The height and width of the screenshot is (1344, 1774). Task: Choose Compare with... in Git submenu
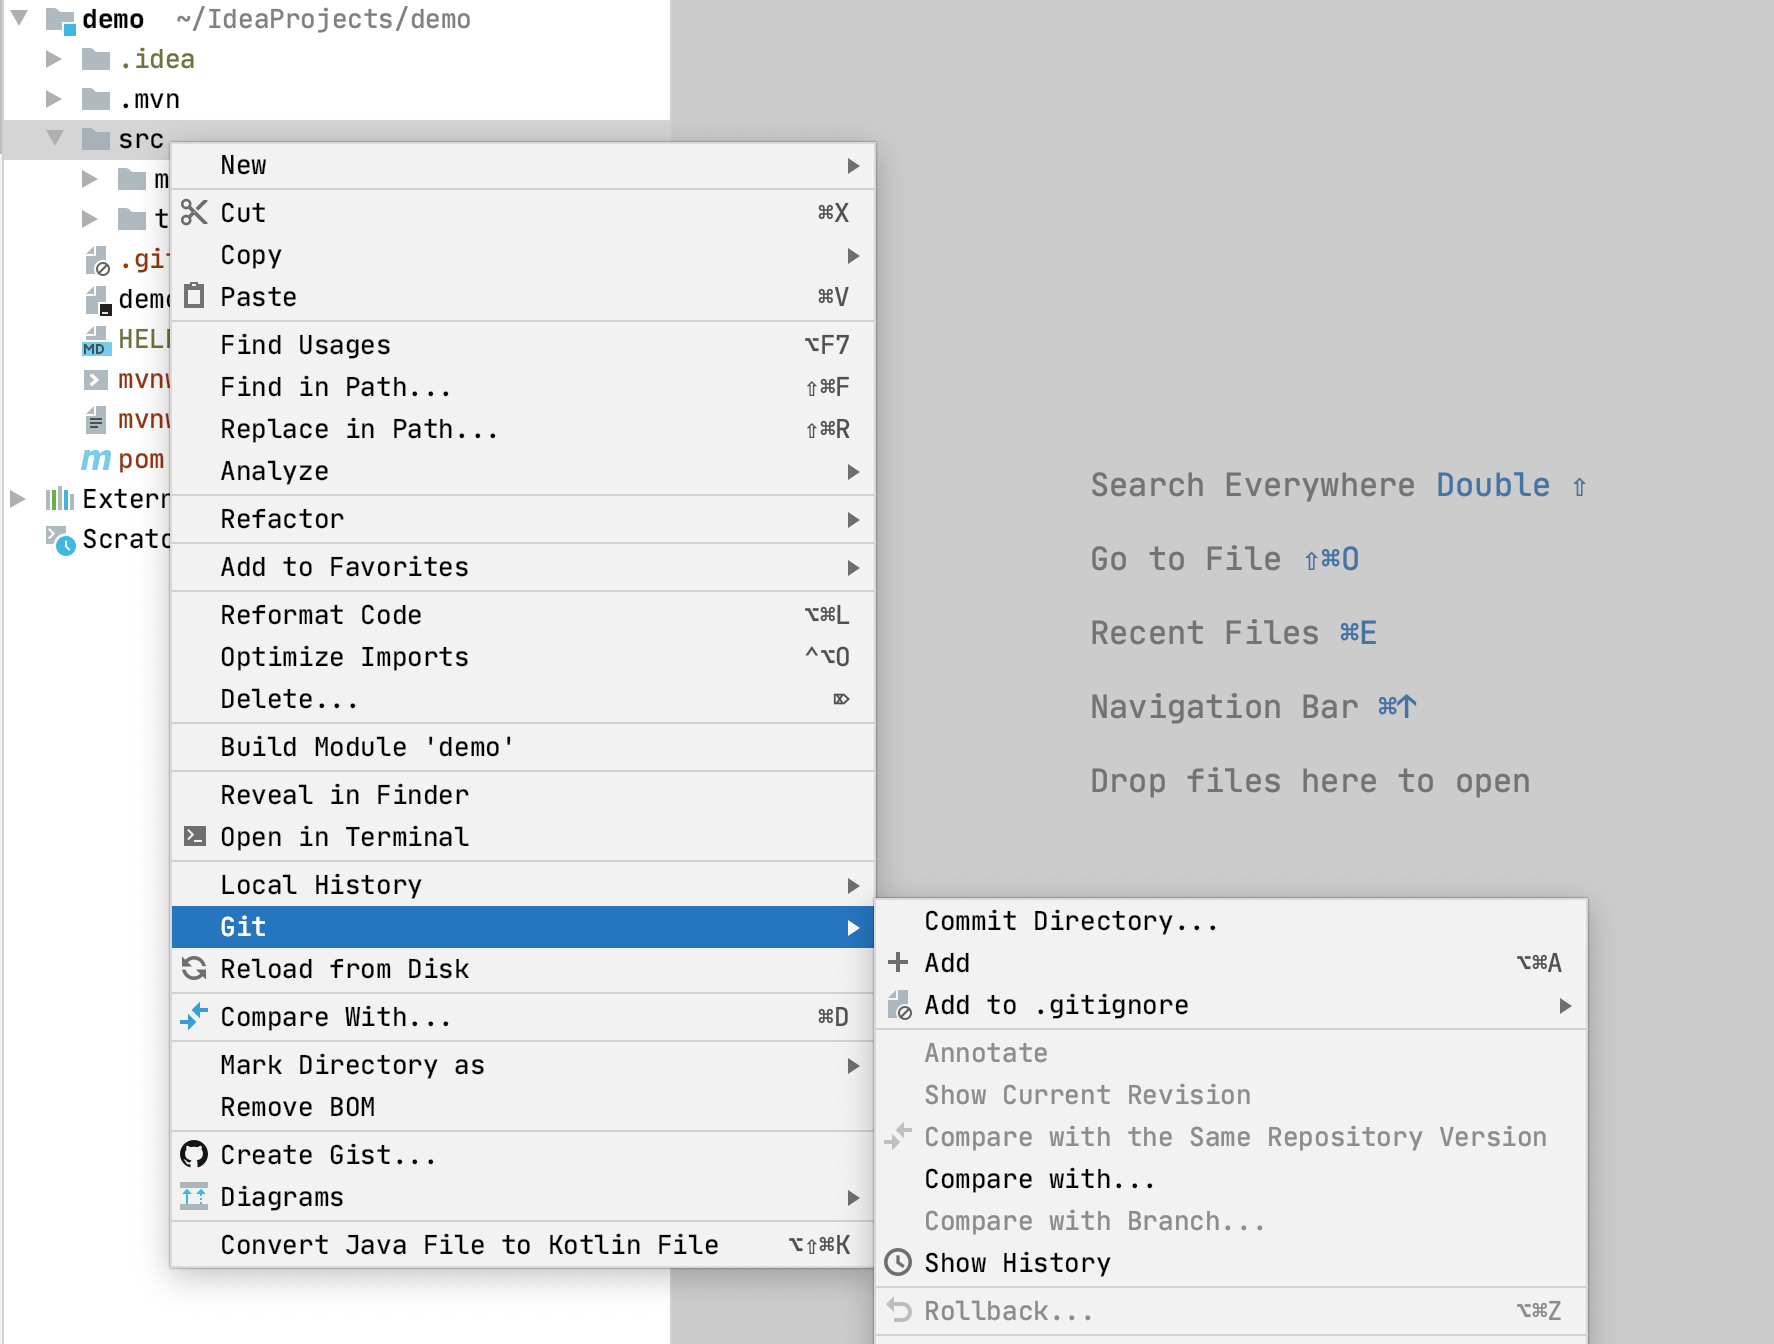[1231, 1178]
